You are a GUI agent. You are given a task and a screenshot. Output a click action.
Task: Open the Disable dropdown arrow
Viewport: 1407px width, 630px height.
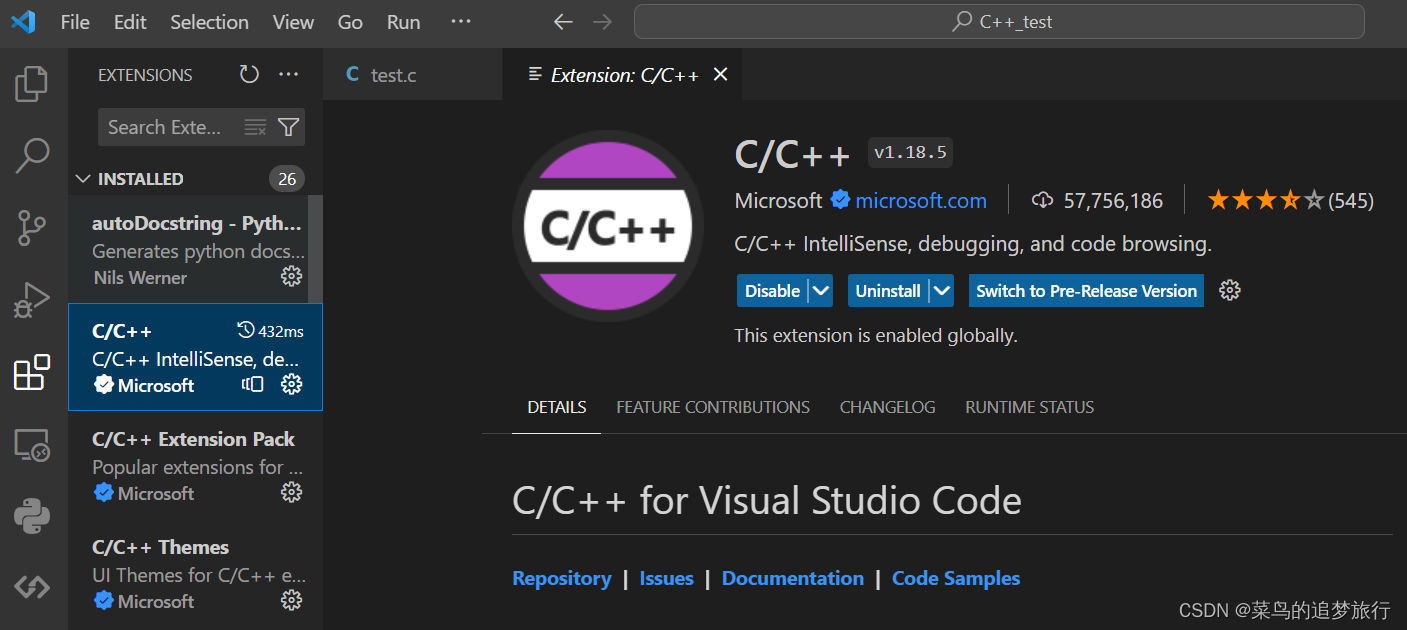(820, 291)
